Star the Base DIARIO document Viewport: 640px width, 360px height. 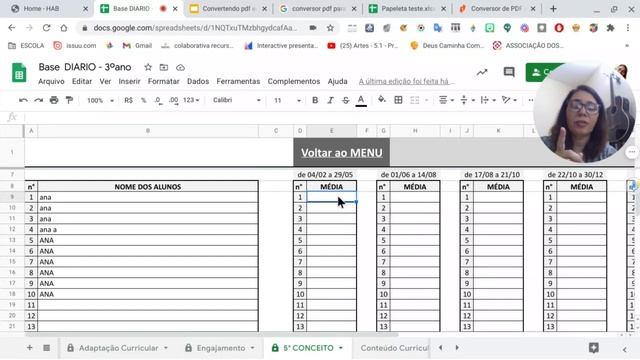148,67
